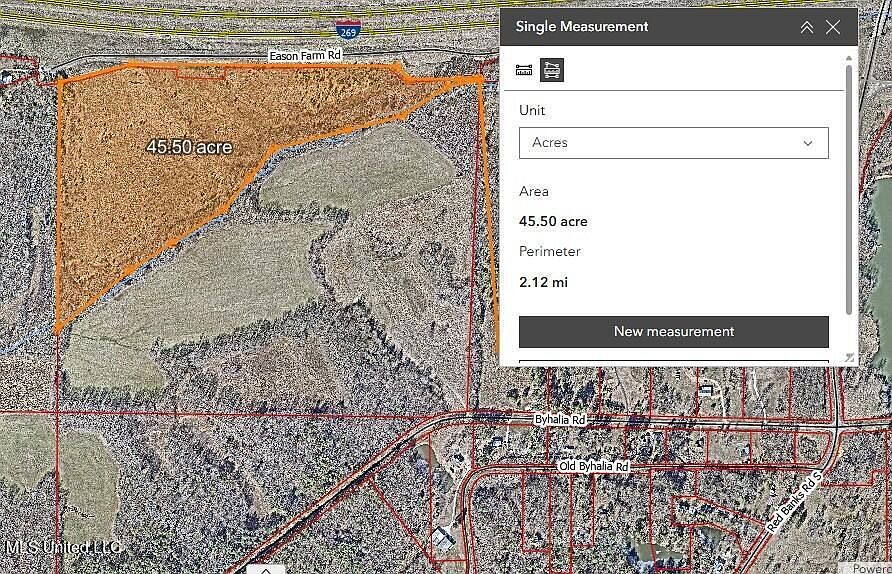Select the distance measurement ruler tool
The width and height of the screenshot is (892, 574).
point(524,70)
